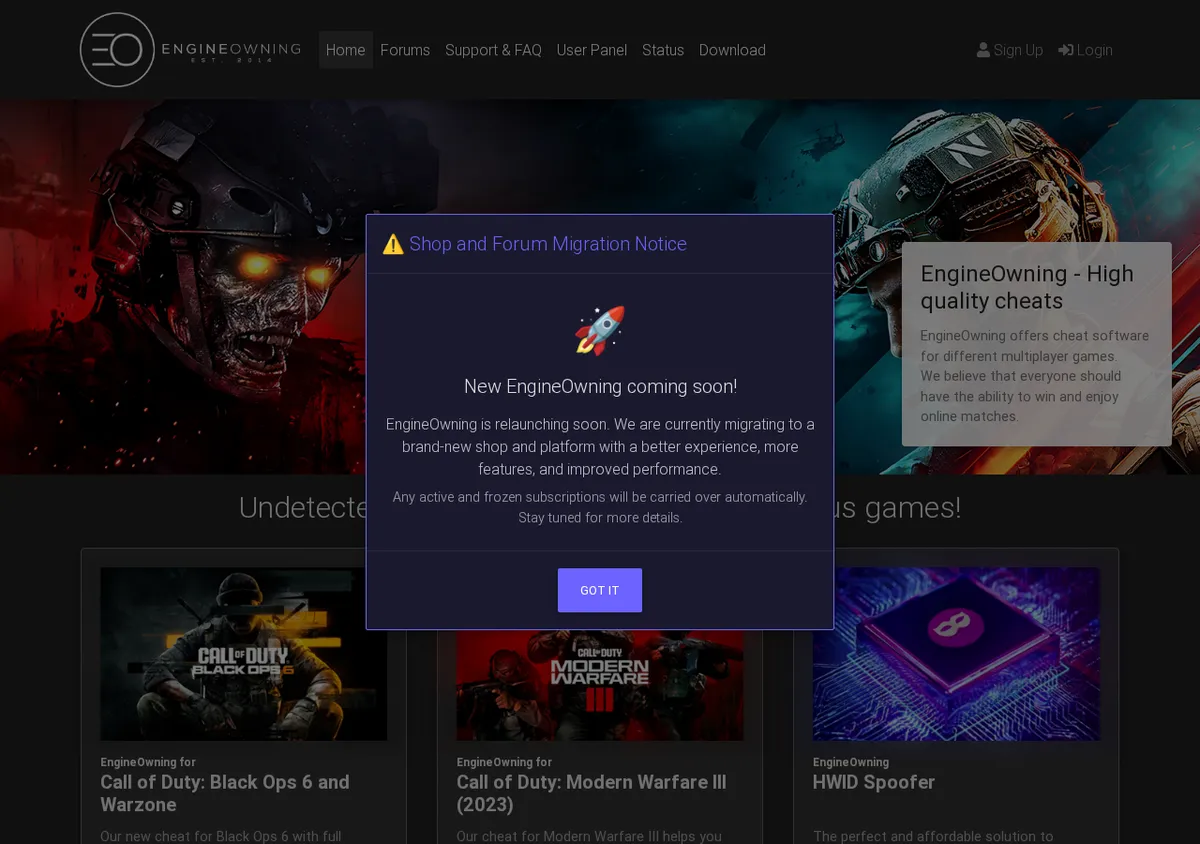Click the Login arrow icon
This screenshot has height=844, width=1200.
click(1066, 50)
